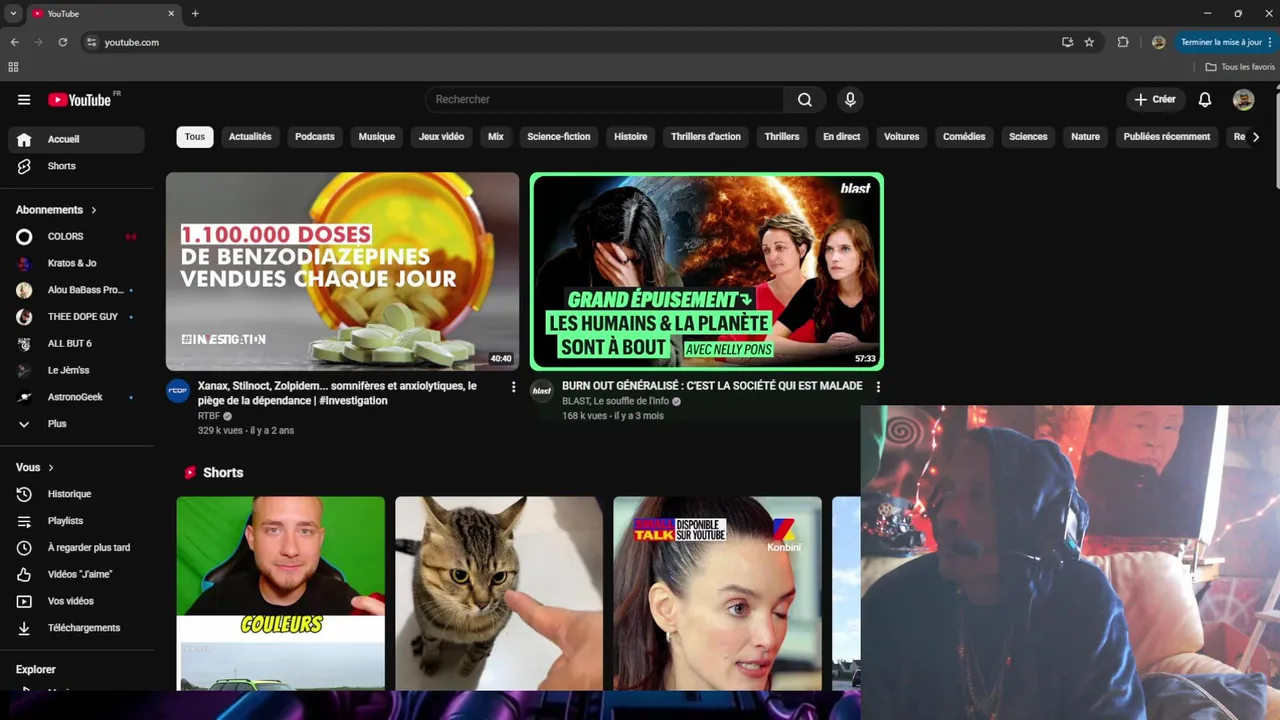This screenshot has height=720, width=1280.
Task: Open ALL BUT 6 channel
Action: tap(76, 343)
